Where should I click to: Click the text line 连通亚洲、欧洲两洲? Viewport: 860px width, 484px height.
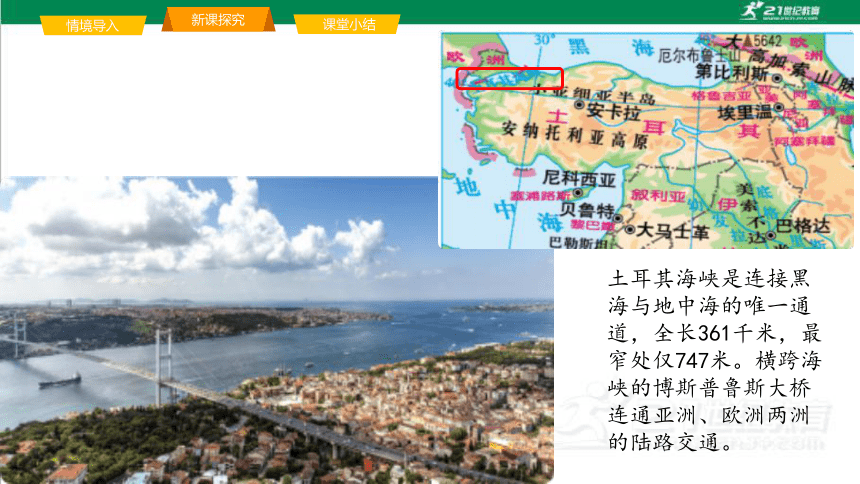point(709,415)
